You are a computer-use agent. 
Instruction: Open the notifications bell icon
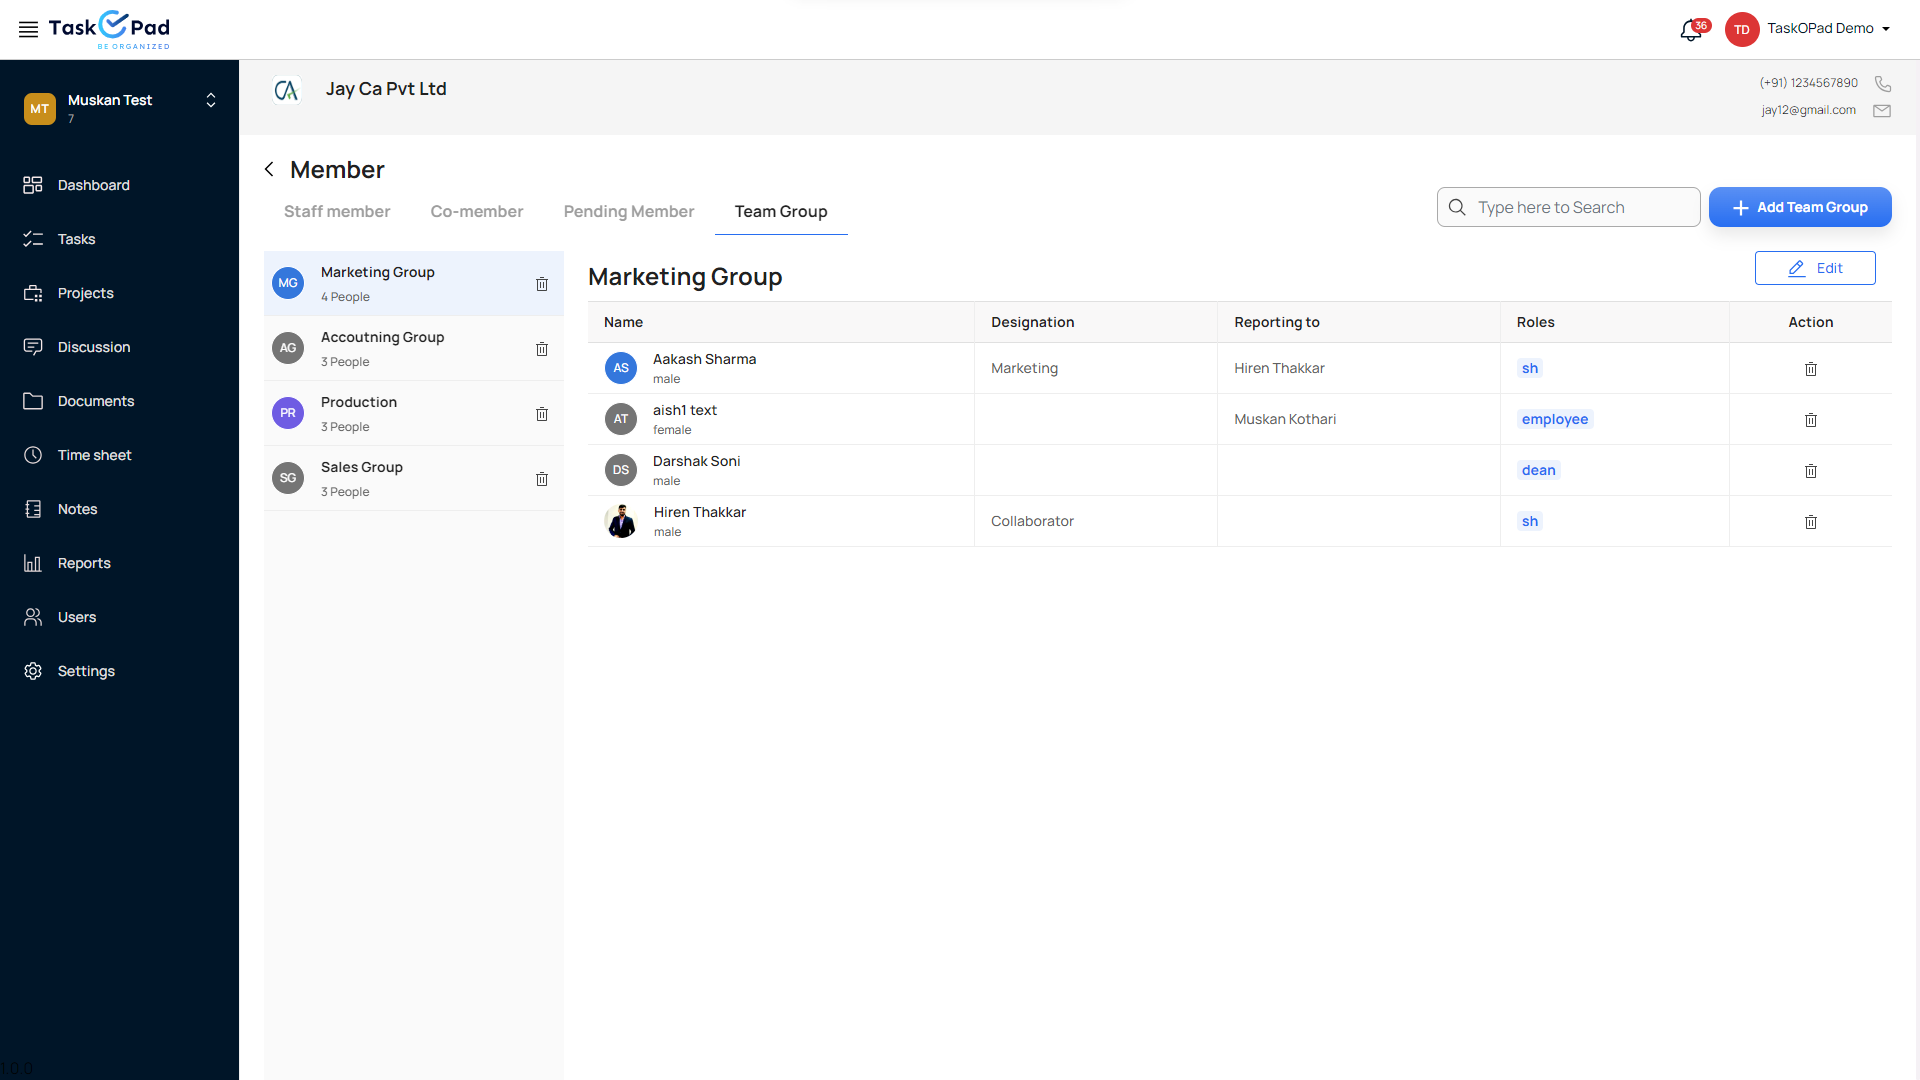click(x=1690, y=30)
